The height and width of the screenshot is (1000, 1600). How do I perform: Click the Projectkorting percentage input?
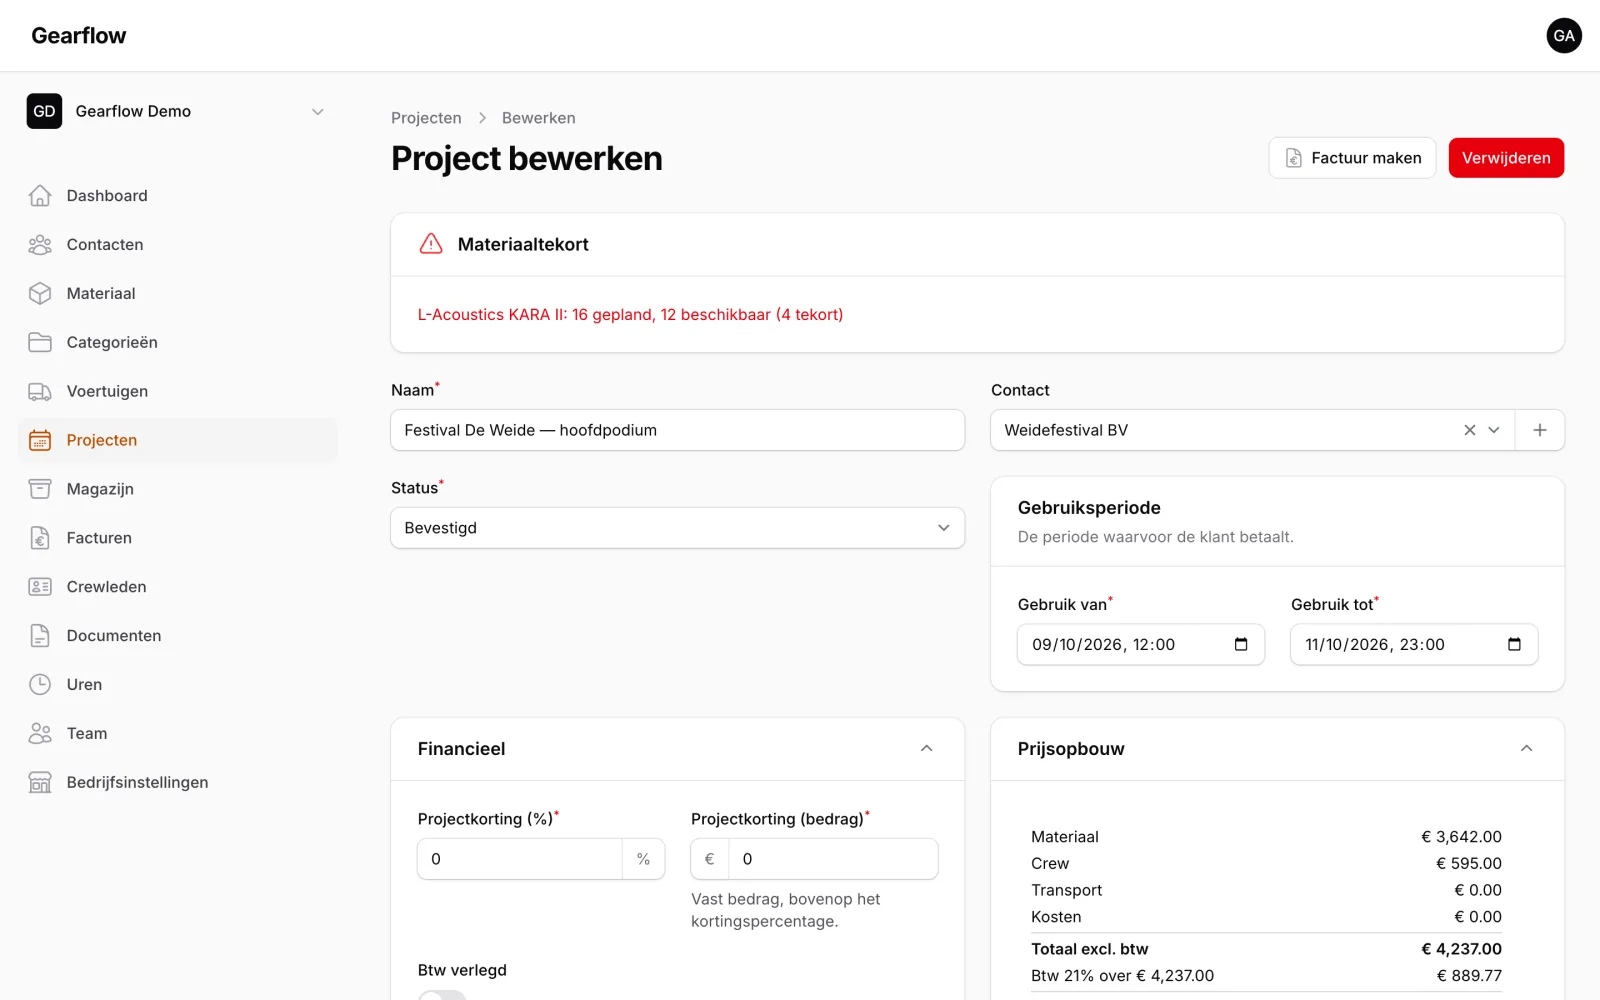tap(520, 859)
